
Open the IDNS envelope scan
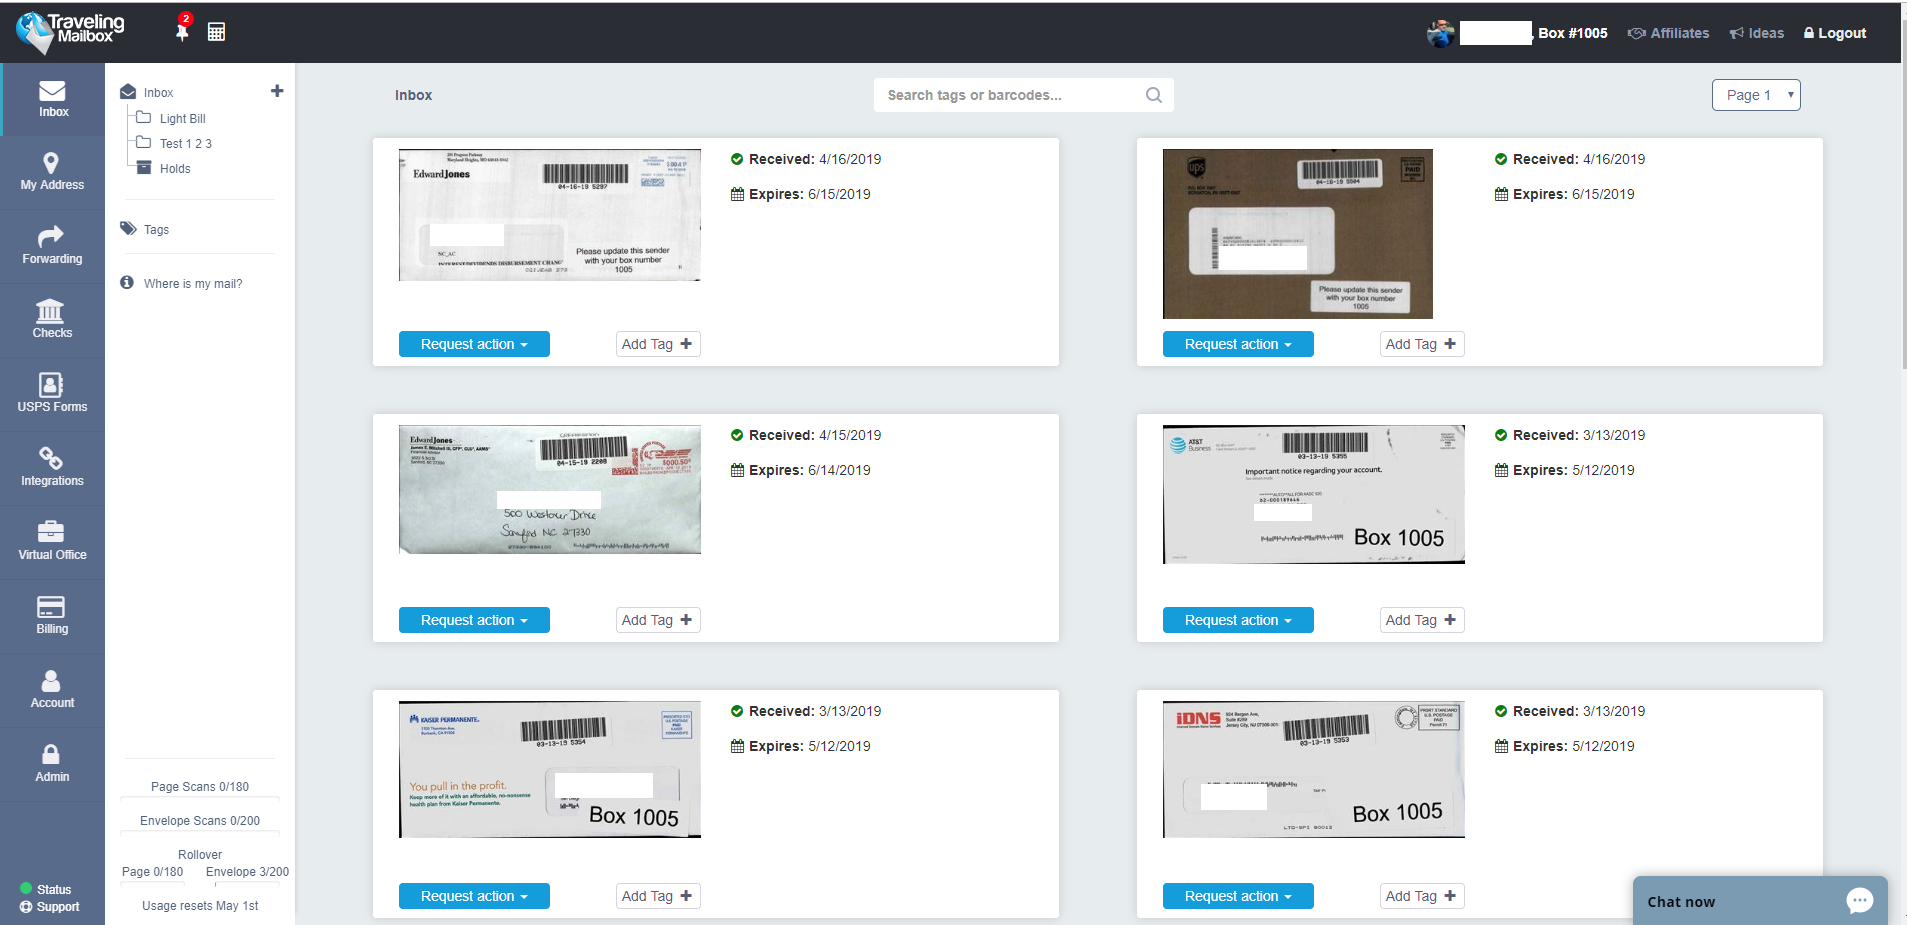pos(1314,769)
